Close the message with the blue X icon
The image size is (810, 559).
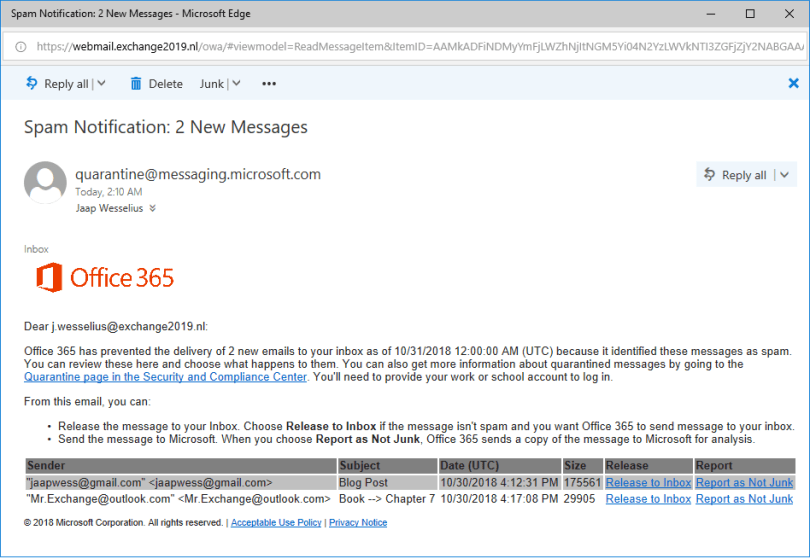[794, 84]
